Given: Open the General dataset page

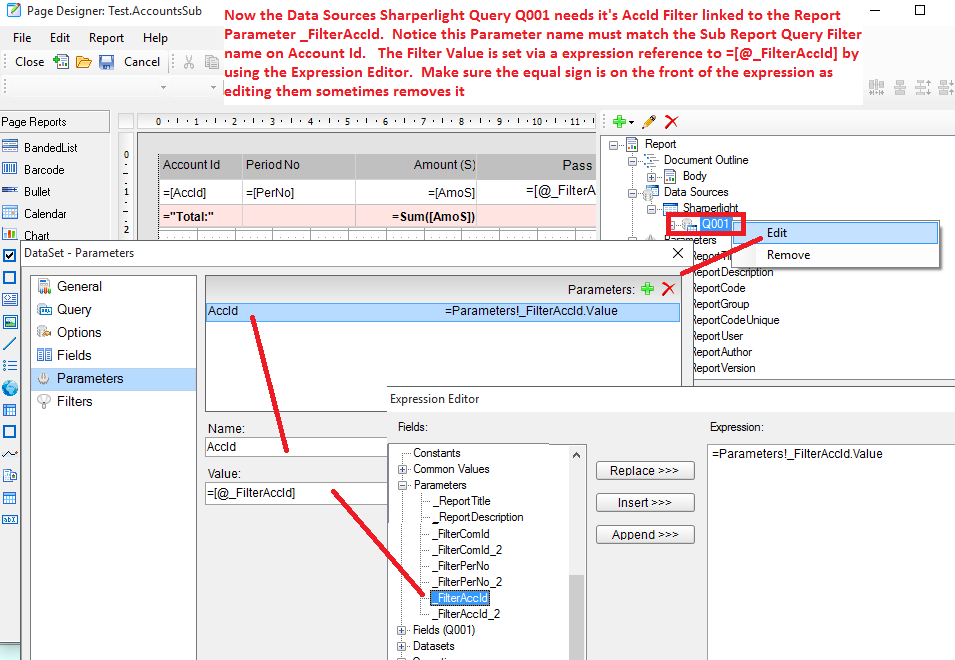Looking at the screenshot, I should 79,286.
